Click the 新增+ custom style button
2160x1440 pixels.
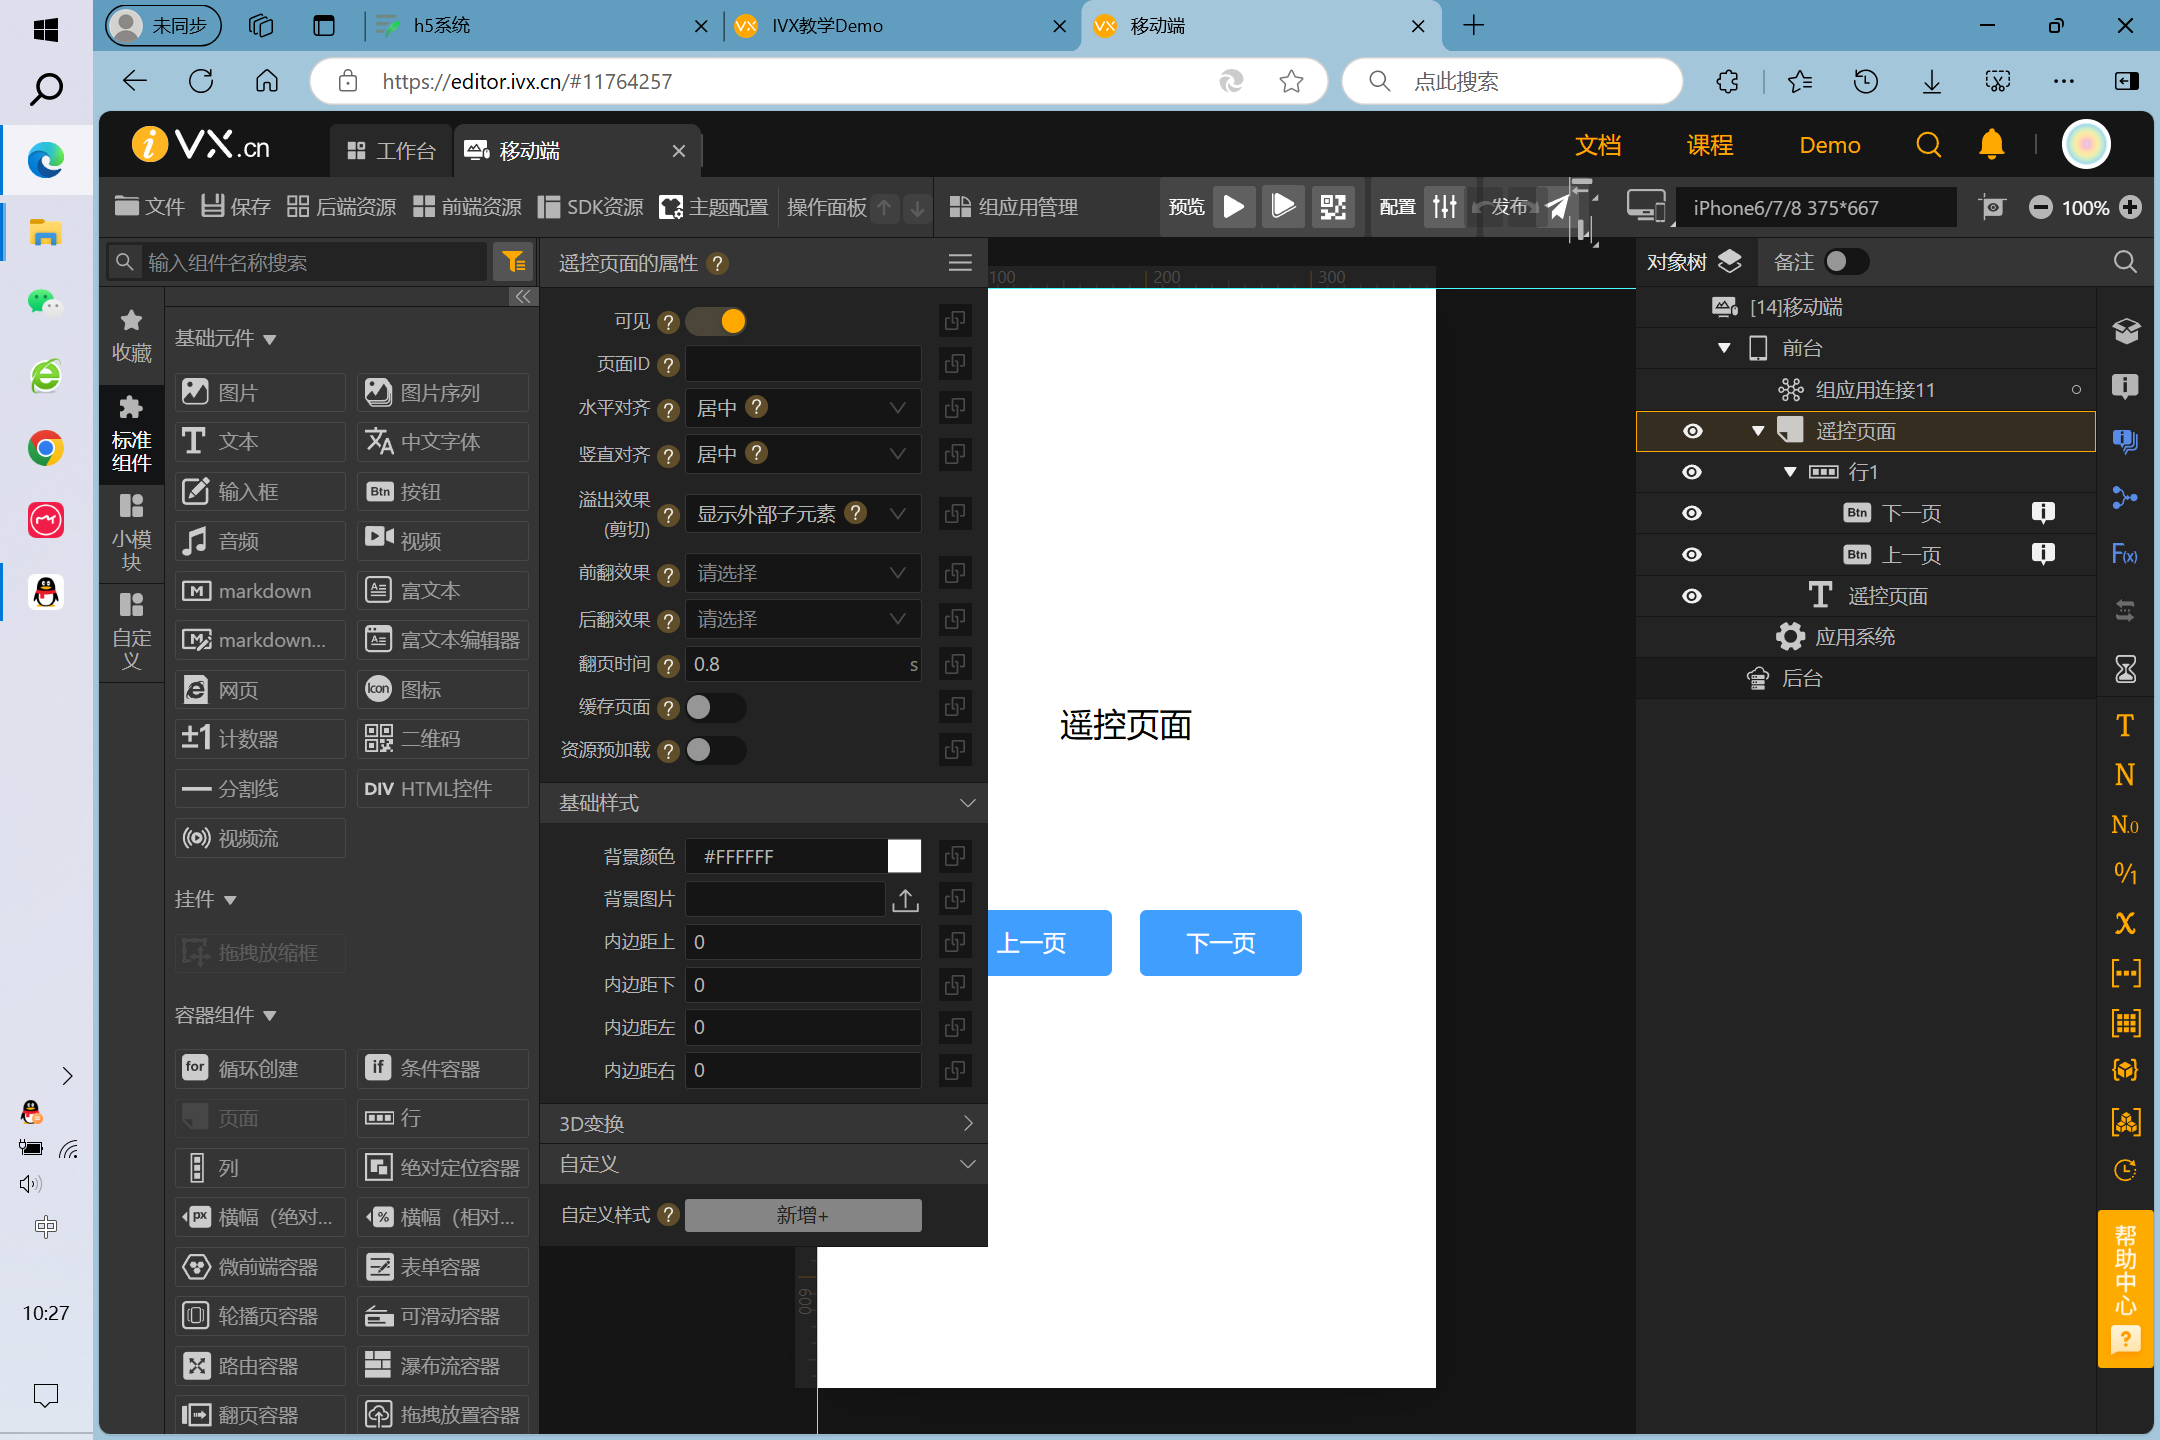point(803,1215)
